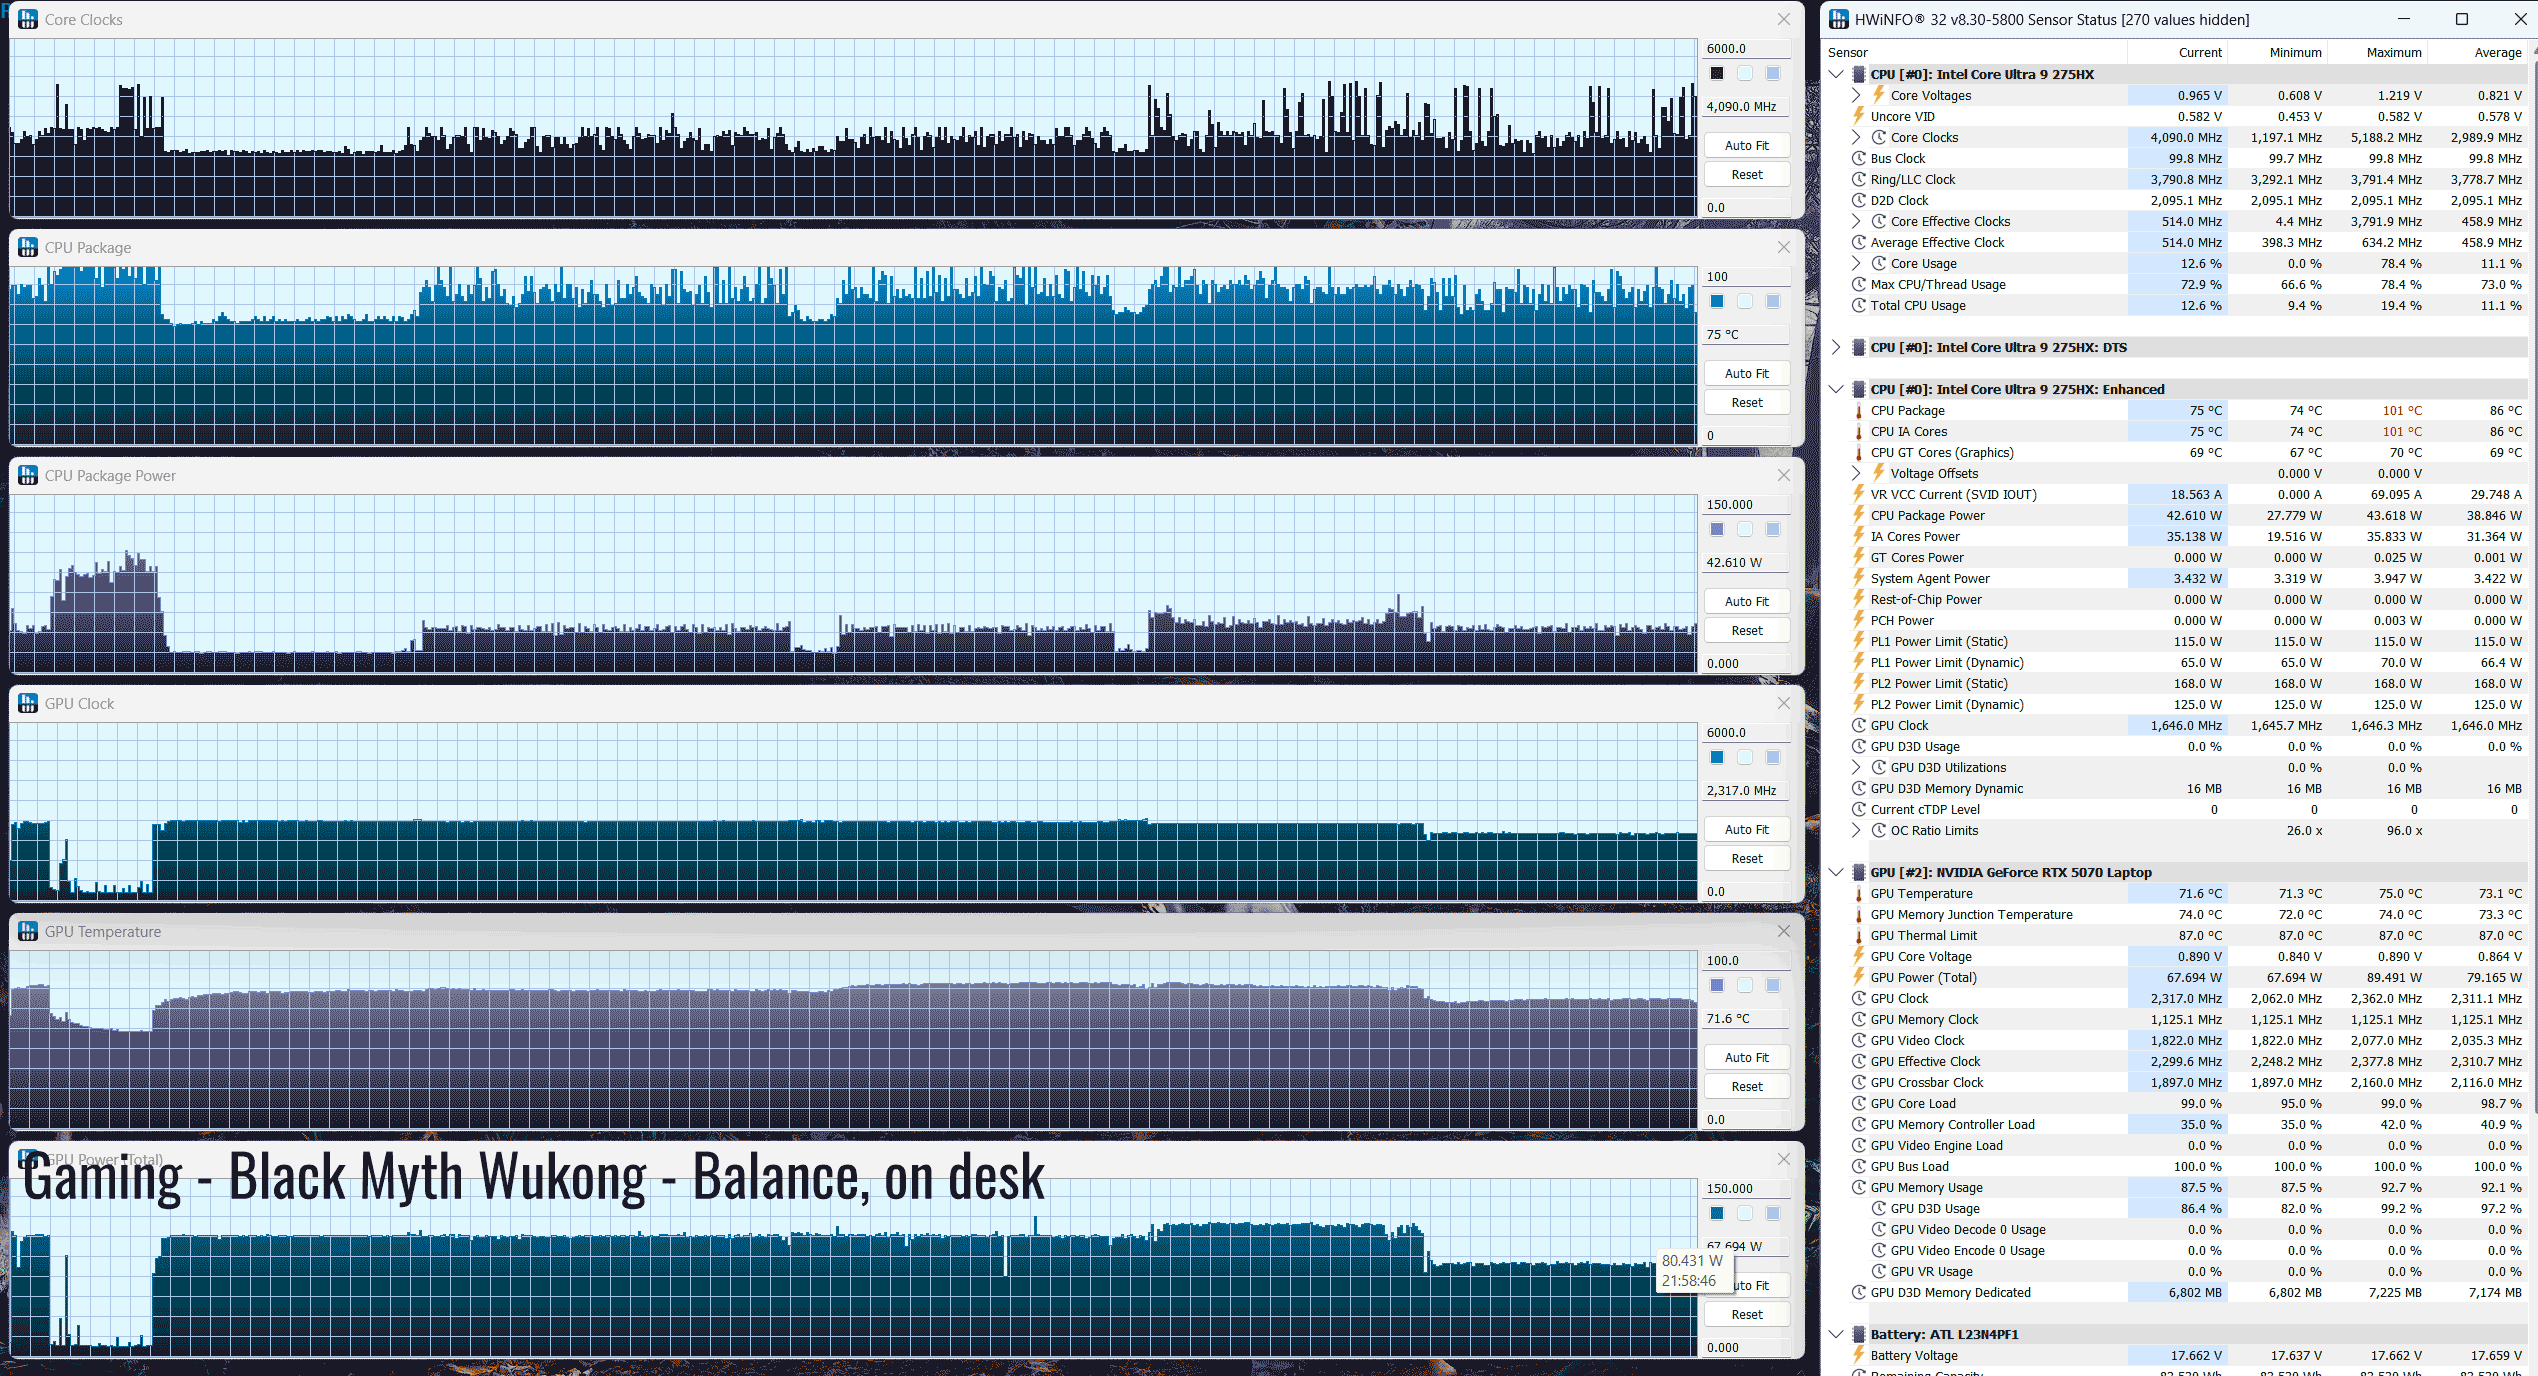The width and height of the screenshot is (2538, 1376).
Task: Expand the OC Ratio Limits entry
Action: (x=1857, y=830)
